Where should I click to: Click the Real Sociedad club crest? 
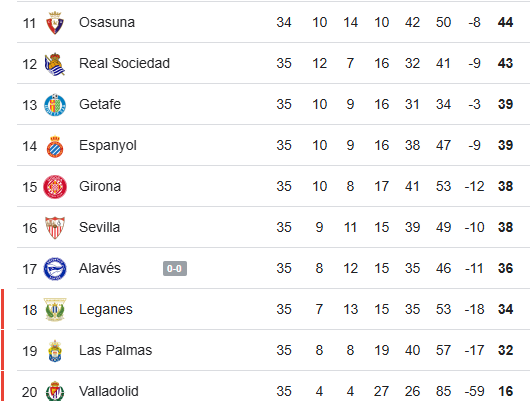(x=54, y=64)
